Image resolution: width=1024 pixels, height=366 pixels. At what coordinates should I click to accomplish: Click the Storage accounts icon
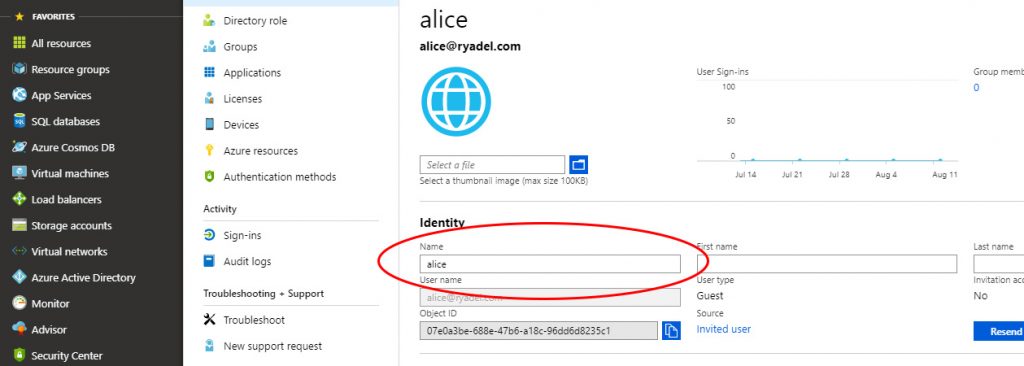tap(20, 225)
